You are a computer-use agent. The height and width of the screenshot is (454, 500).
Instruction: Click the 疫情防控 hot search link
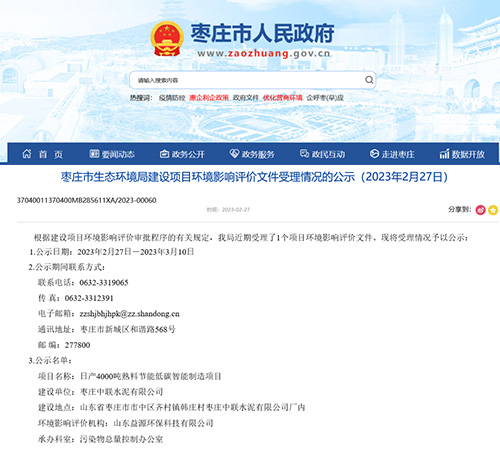pos(172,98)
